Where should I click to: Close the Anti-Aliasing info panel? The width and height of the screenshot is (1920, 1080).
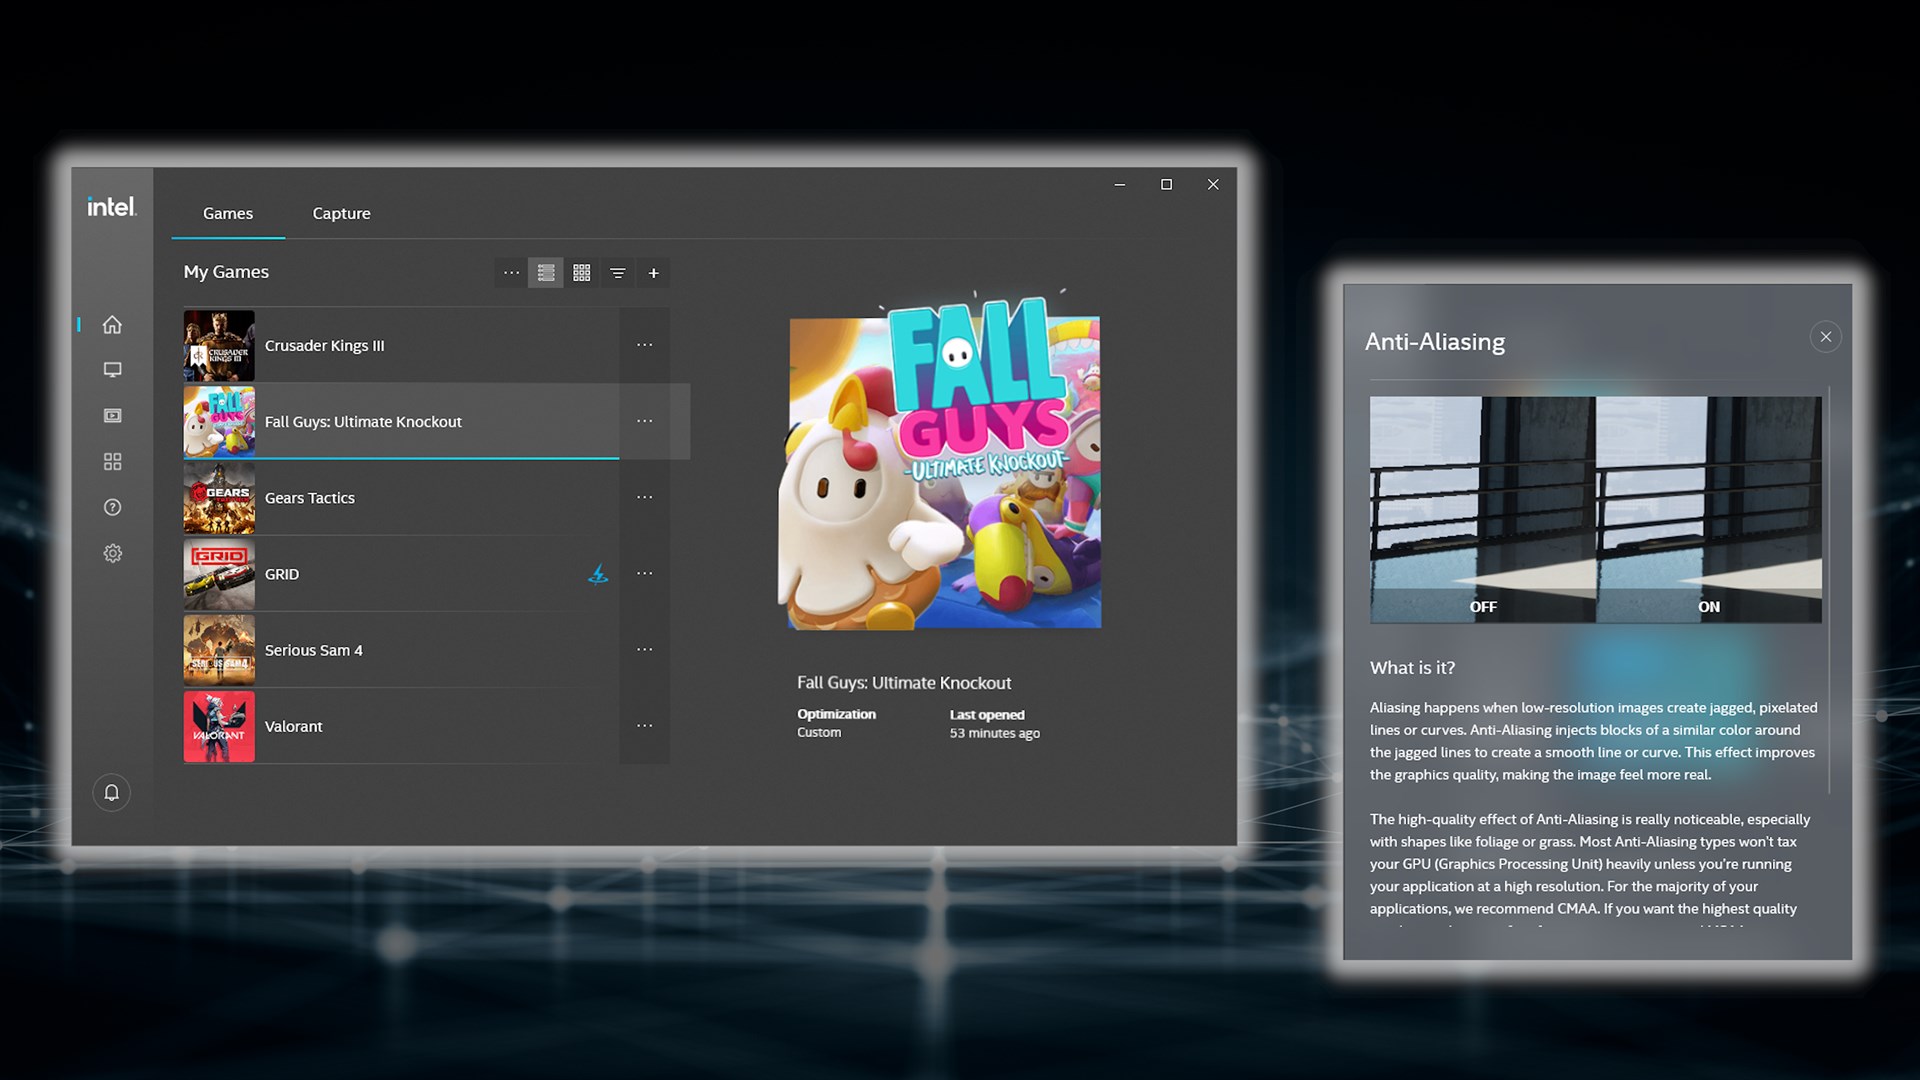tap(1825, 337)
